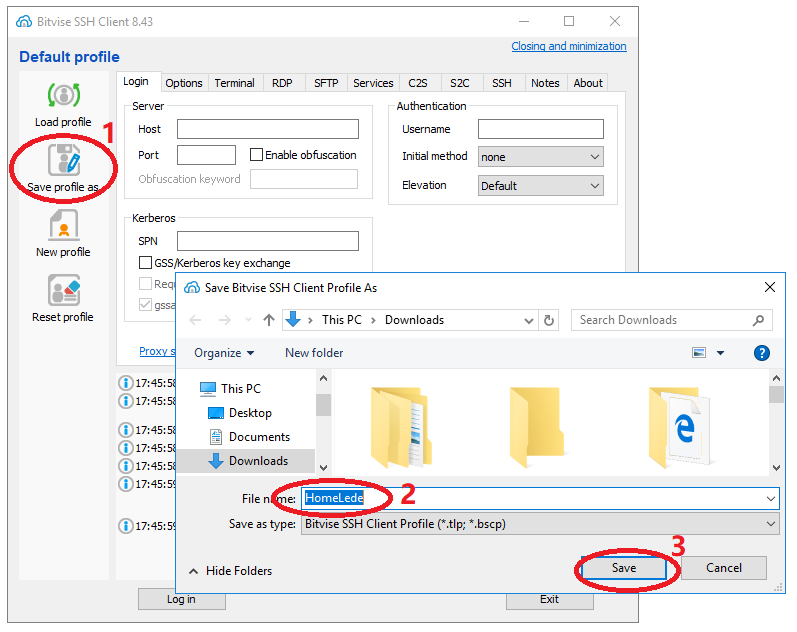Click the navigation pane scrollbar down arrow
Viewport: 797px width, 632px height.
point(323,467)
